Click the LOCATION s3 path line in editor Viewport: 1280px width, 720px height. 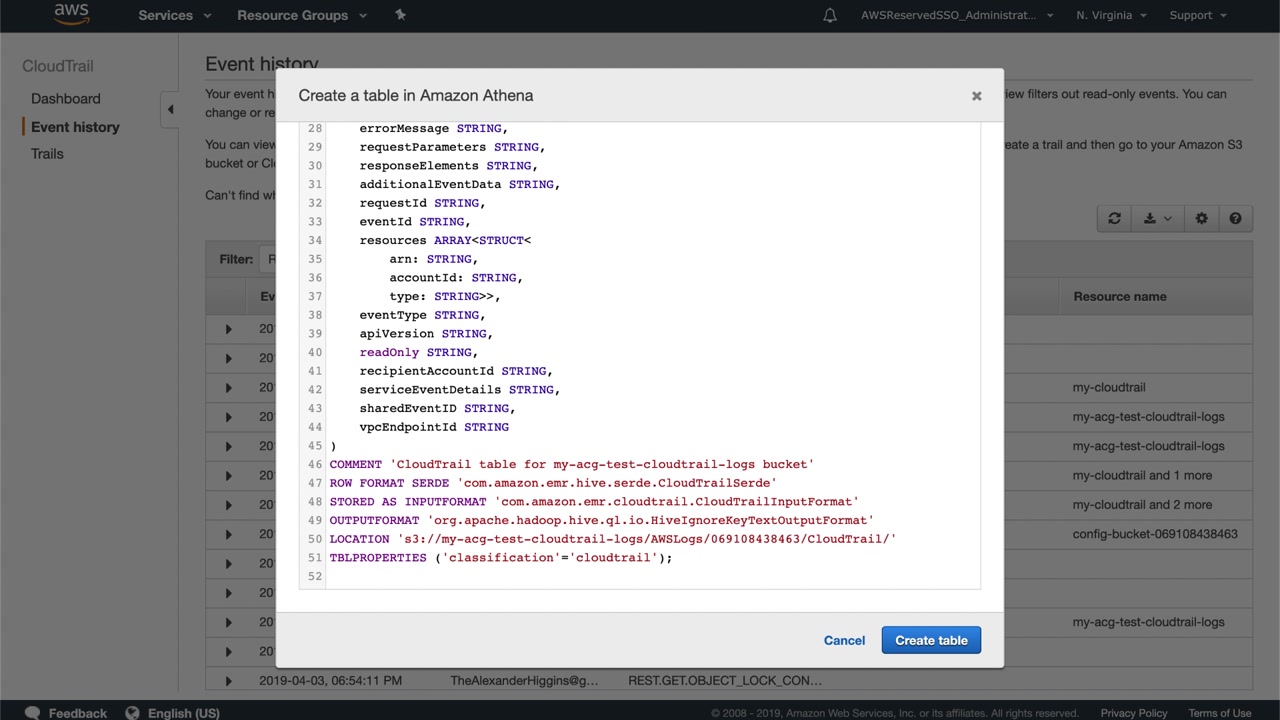click(x=613, y=539)
